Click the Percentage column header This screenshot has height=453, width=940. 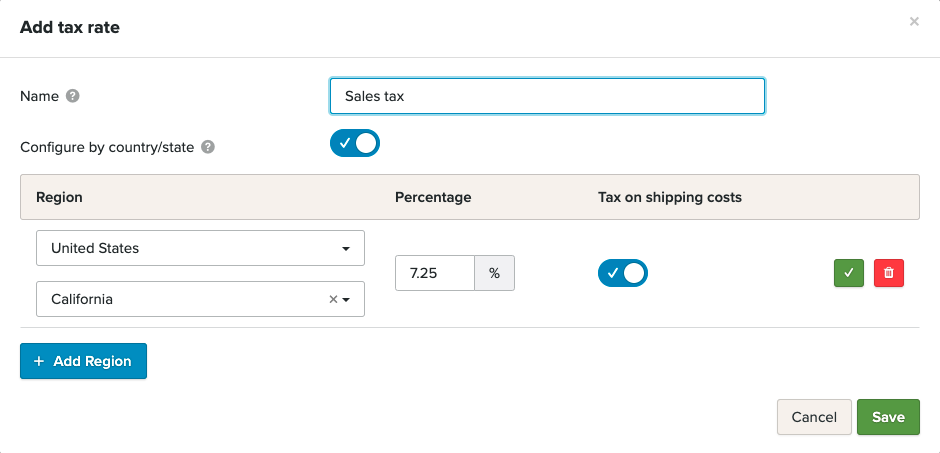(432, 197)
